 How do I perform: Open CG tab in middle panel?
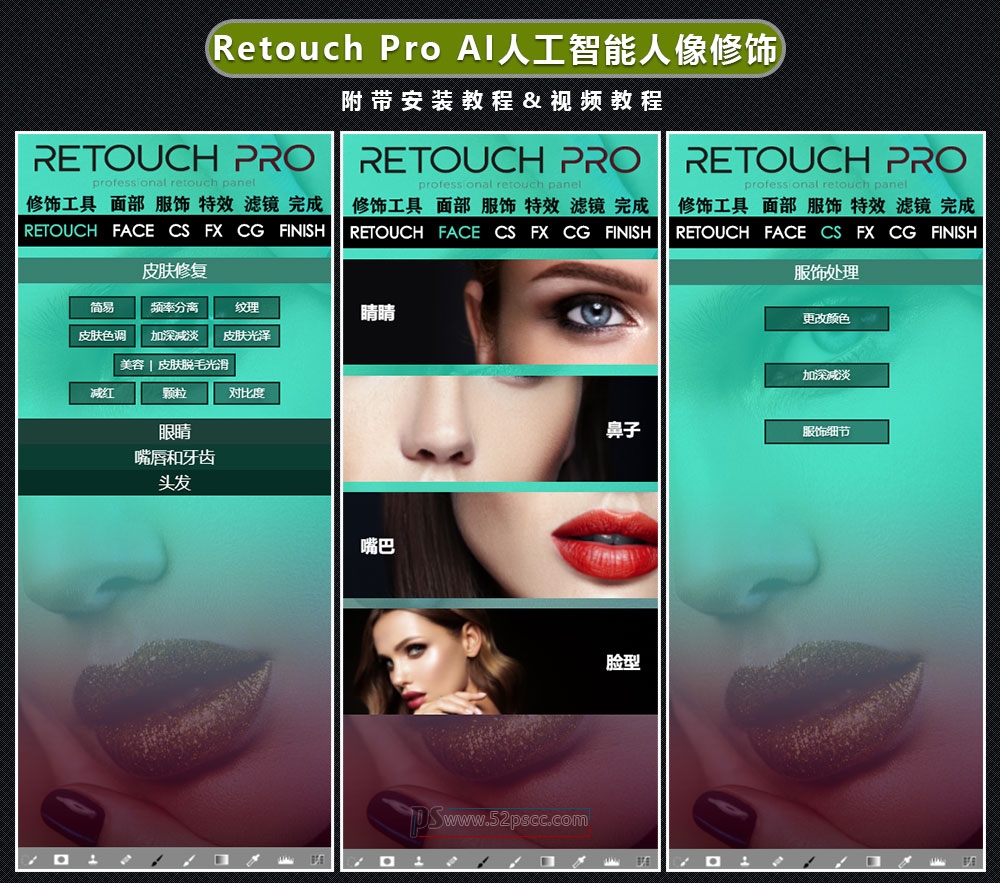pyautogui.click(x=577, y=233)
